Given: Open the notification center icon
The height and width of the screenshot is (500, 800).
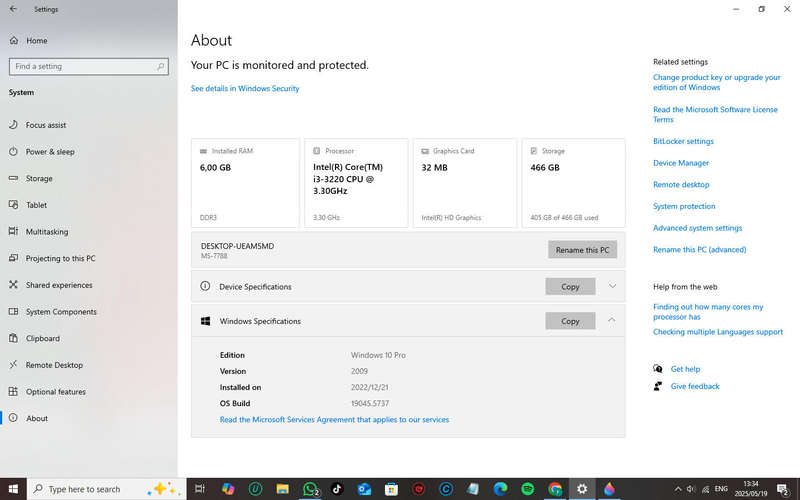Looking at the screenshot, I should (783, 489).
